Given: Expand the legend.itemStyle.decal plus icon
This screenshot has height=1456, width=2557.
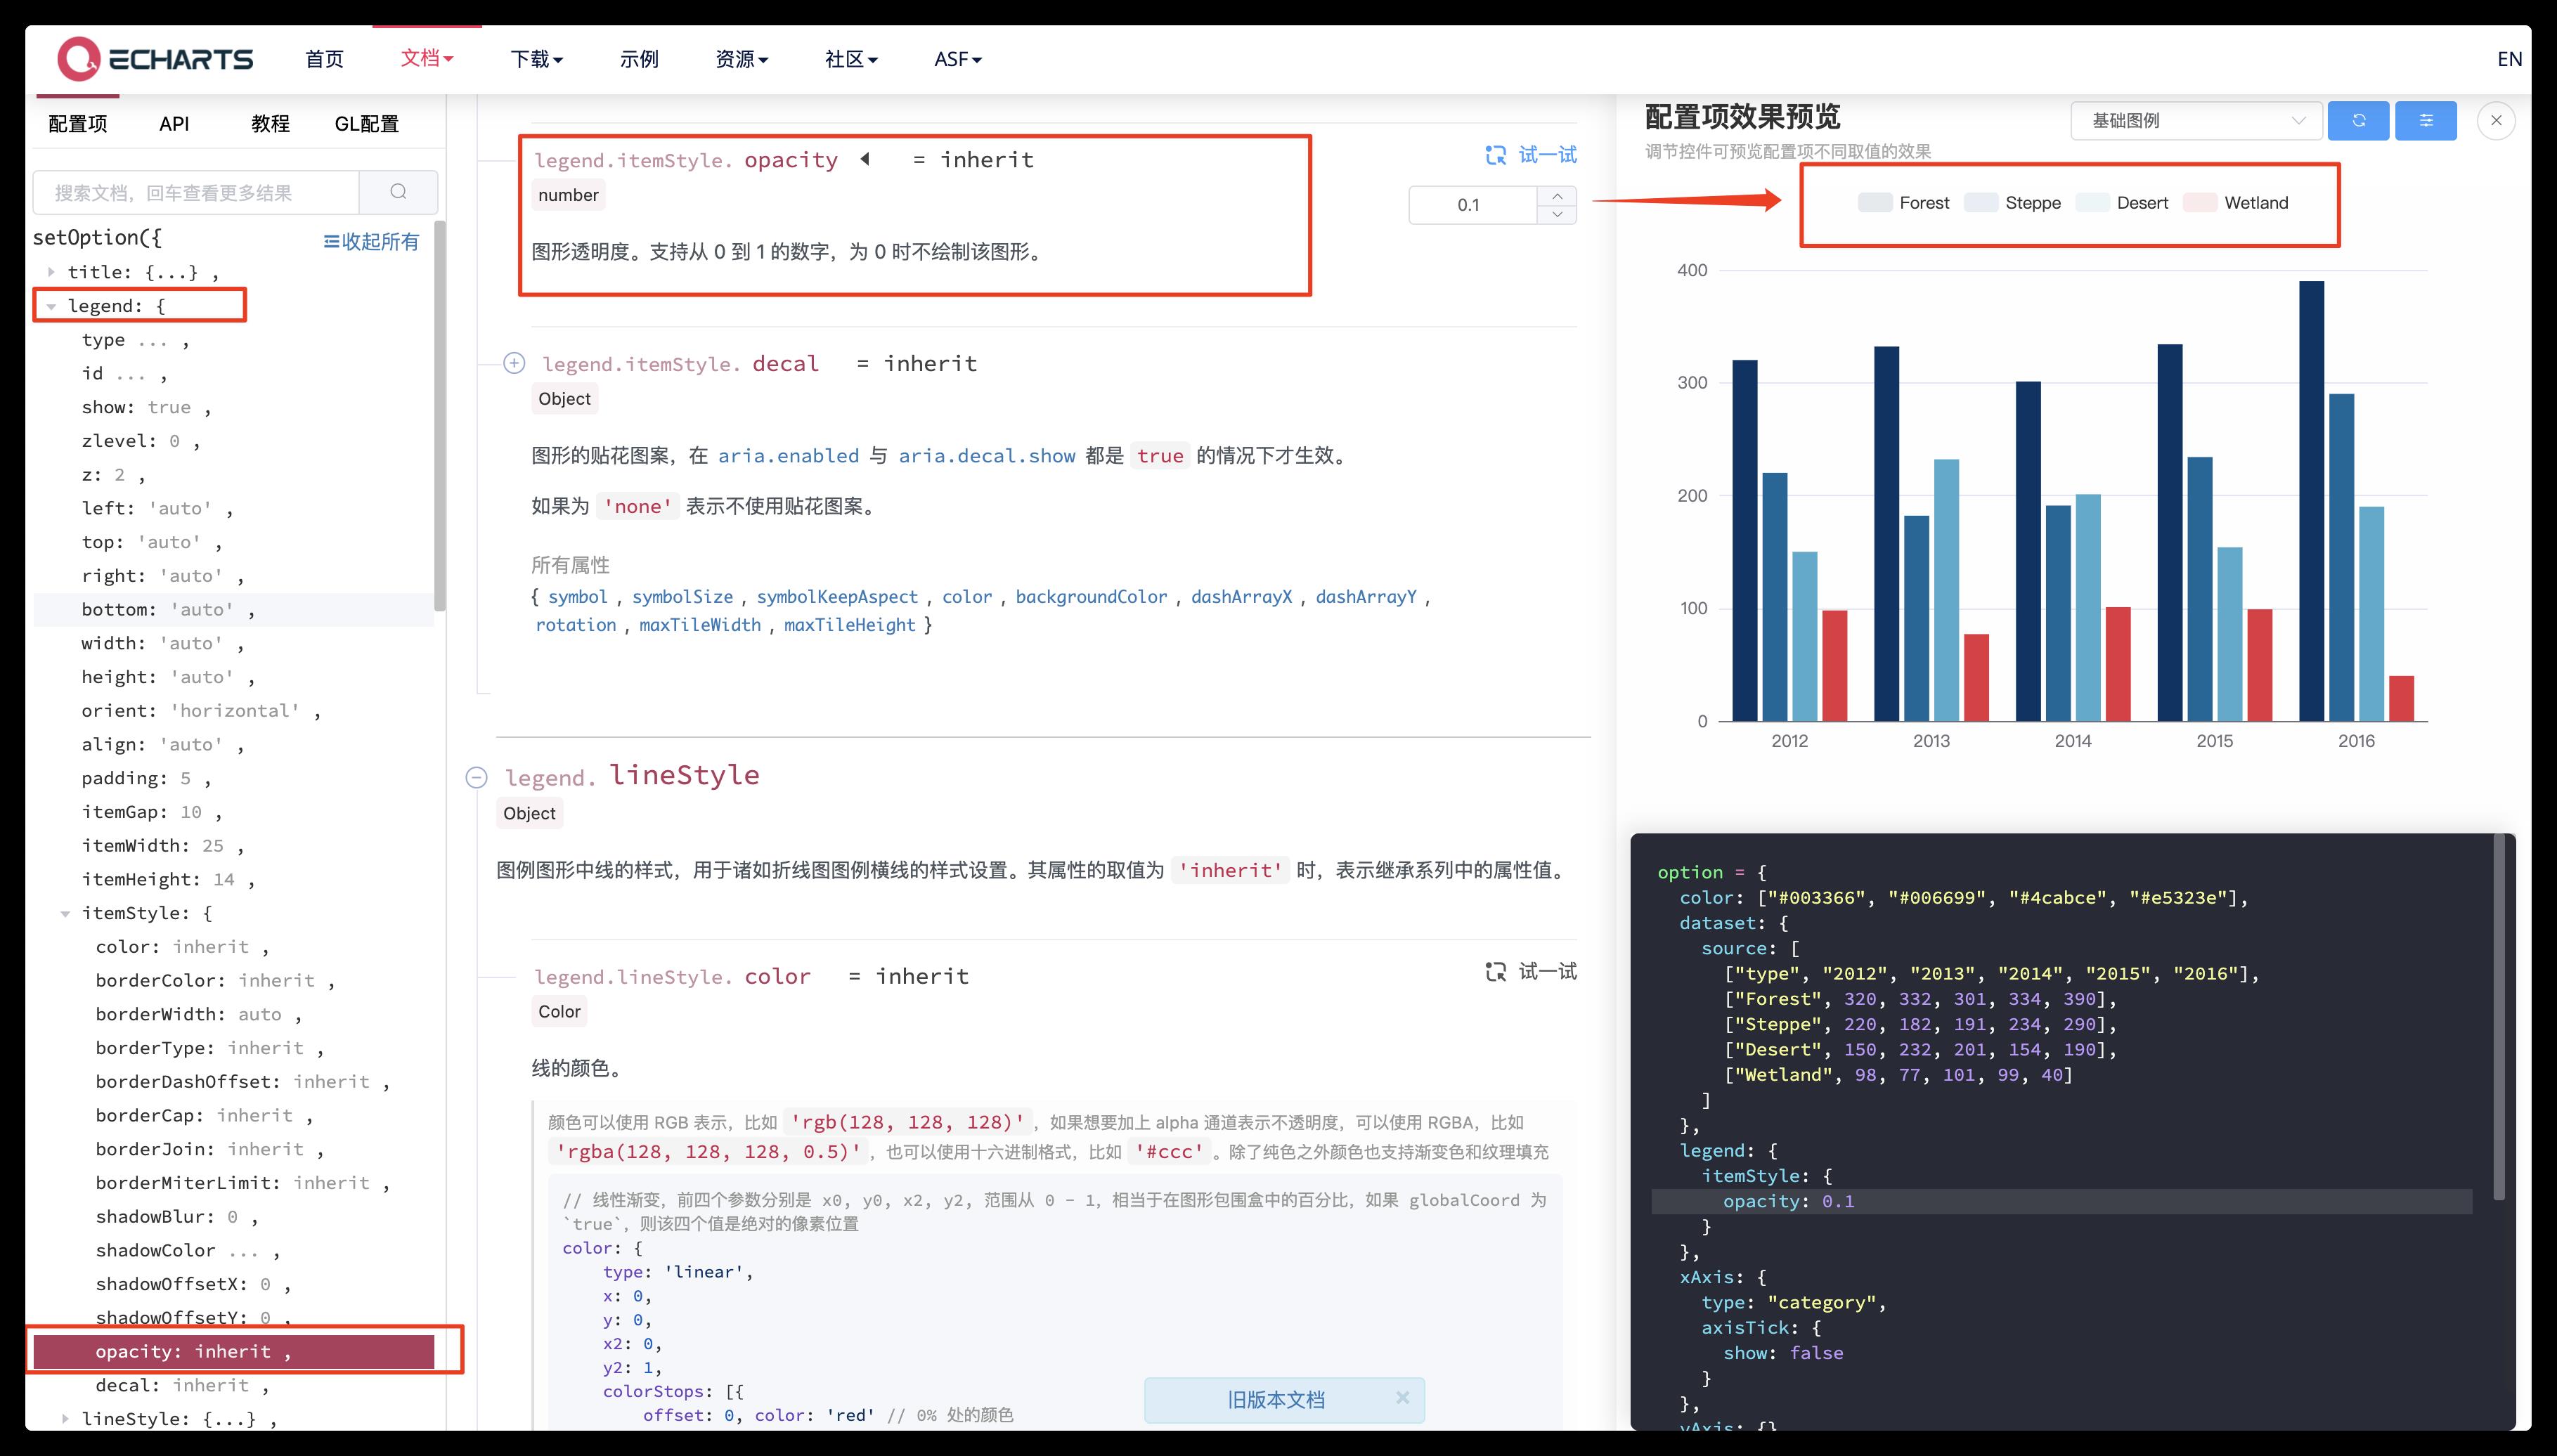Looking at the screenshot, I should click(x=514, y=363).
